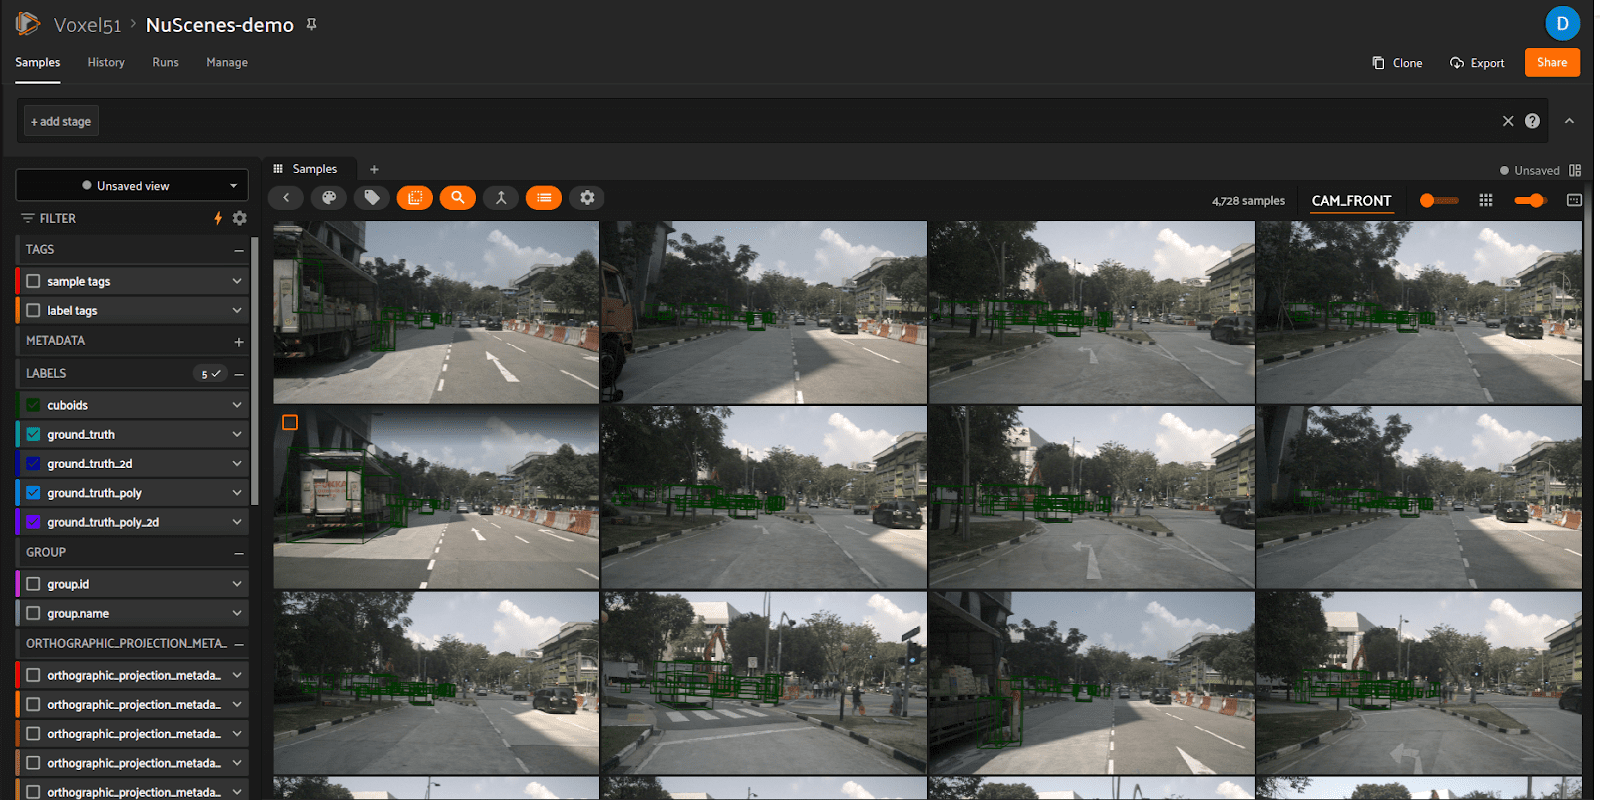Click the sidebar vertical scrollbar
1600x800 pixels.
pyautogui.click(x=255, y=370)
